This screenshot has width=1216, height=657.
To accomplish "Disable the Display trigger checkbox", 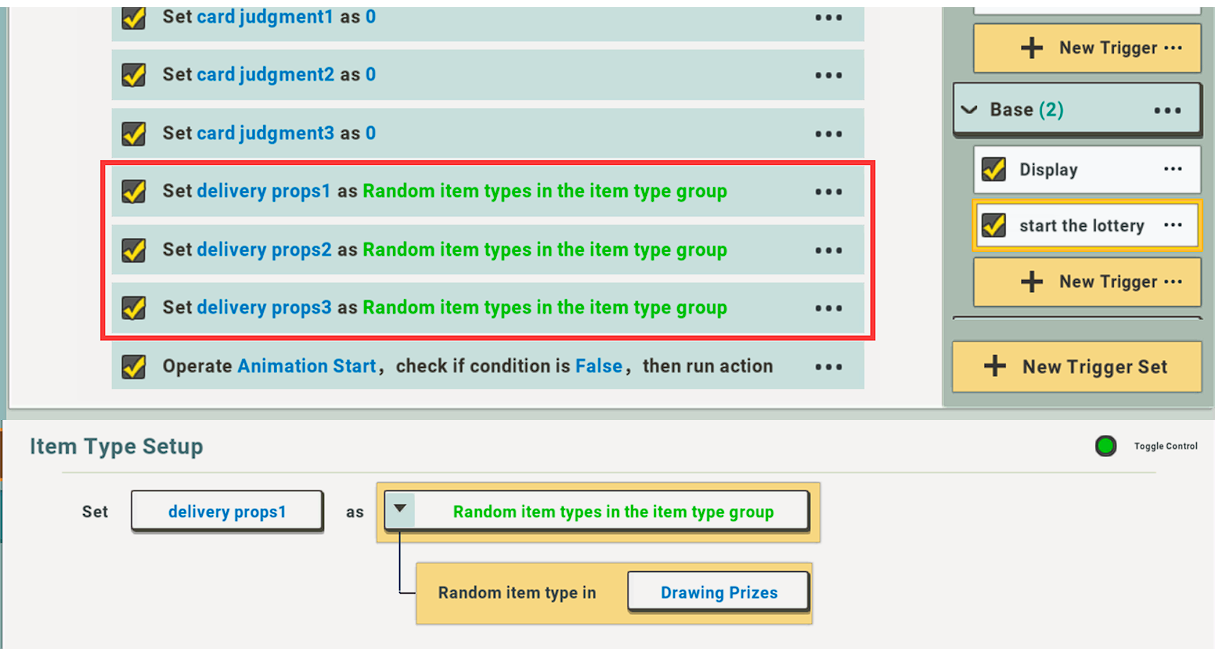I will click(993, 170).
